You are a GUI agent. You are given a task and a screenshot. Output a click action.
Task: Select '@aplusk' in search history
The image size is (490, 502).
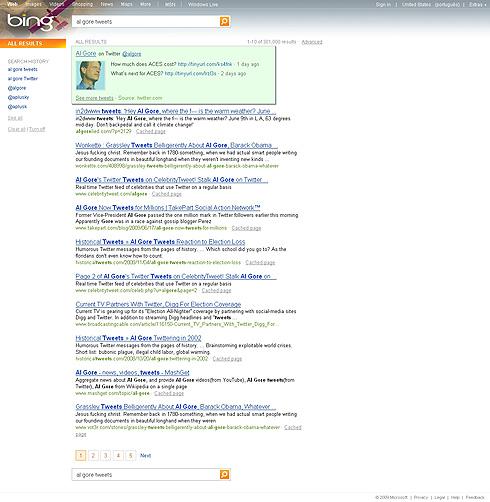click(17, 107)
